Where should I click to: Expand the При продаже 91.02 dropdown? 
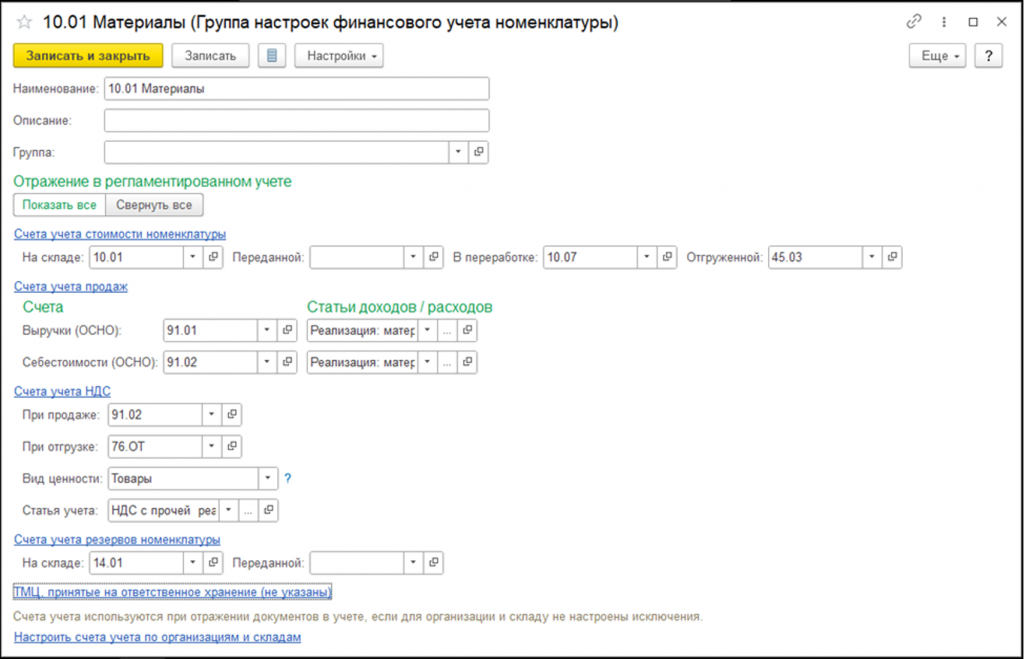point(212,414)
